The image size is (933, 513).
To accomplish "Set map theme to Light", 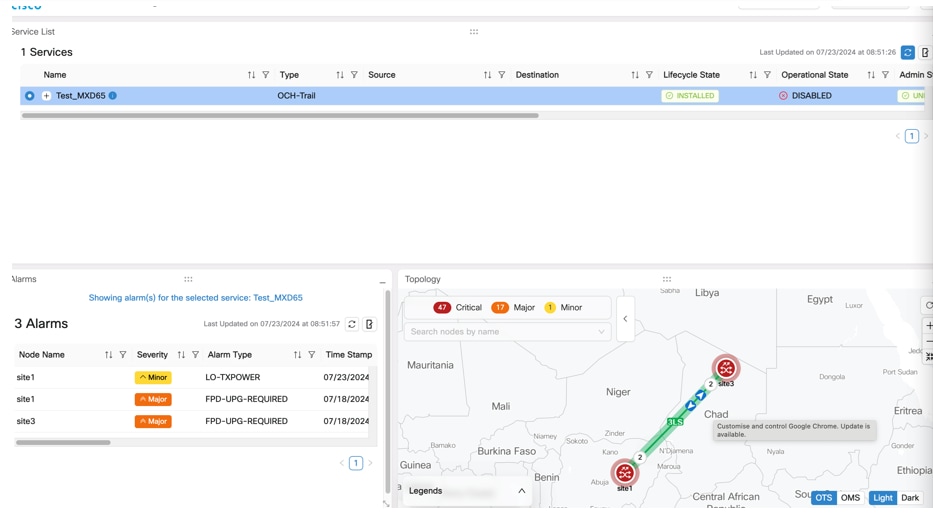I will (x=883, y=498).
